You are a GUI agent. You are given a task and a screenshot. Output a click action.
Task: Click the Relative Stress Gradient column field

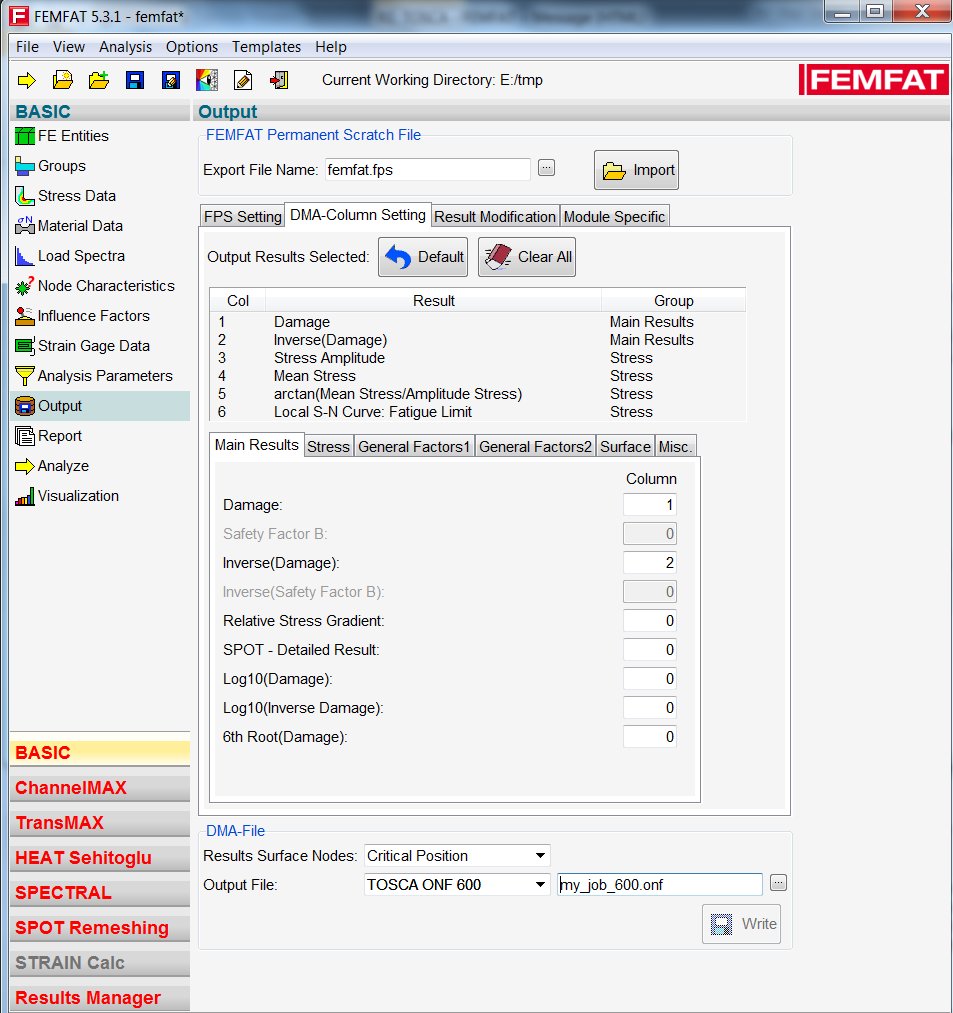click(x=650, y=621)
